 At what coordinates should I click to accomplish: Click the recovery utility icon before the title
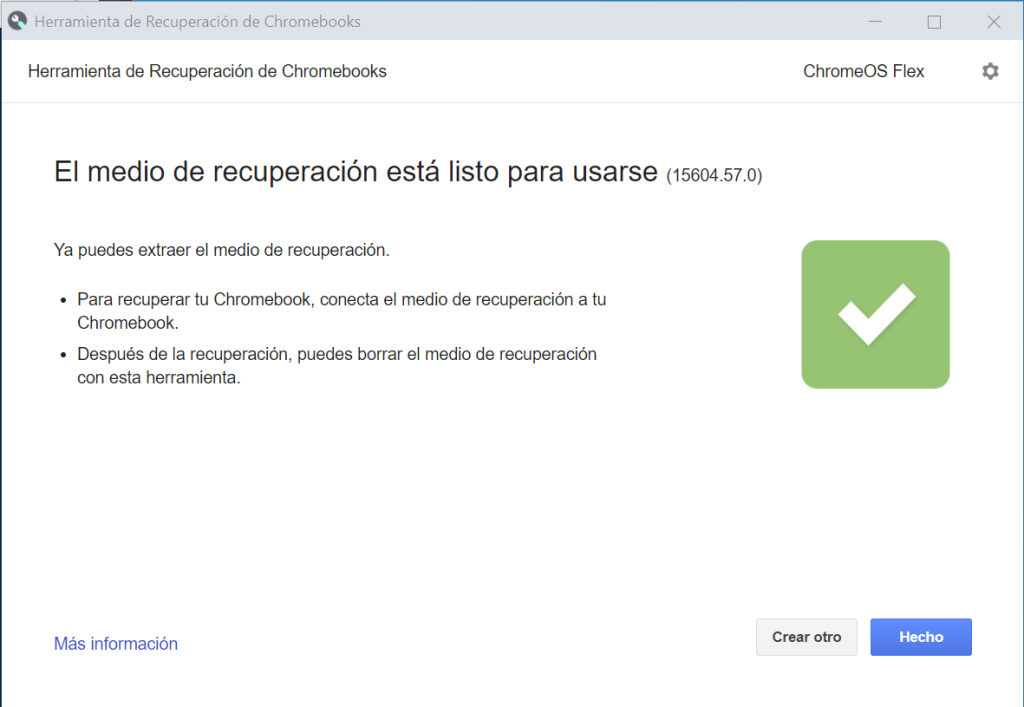pos(17,19)
